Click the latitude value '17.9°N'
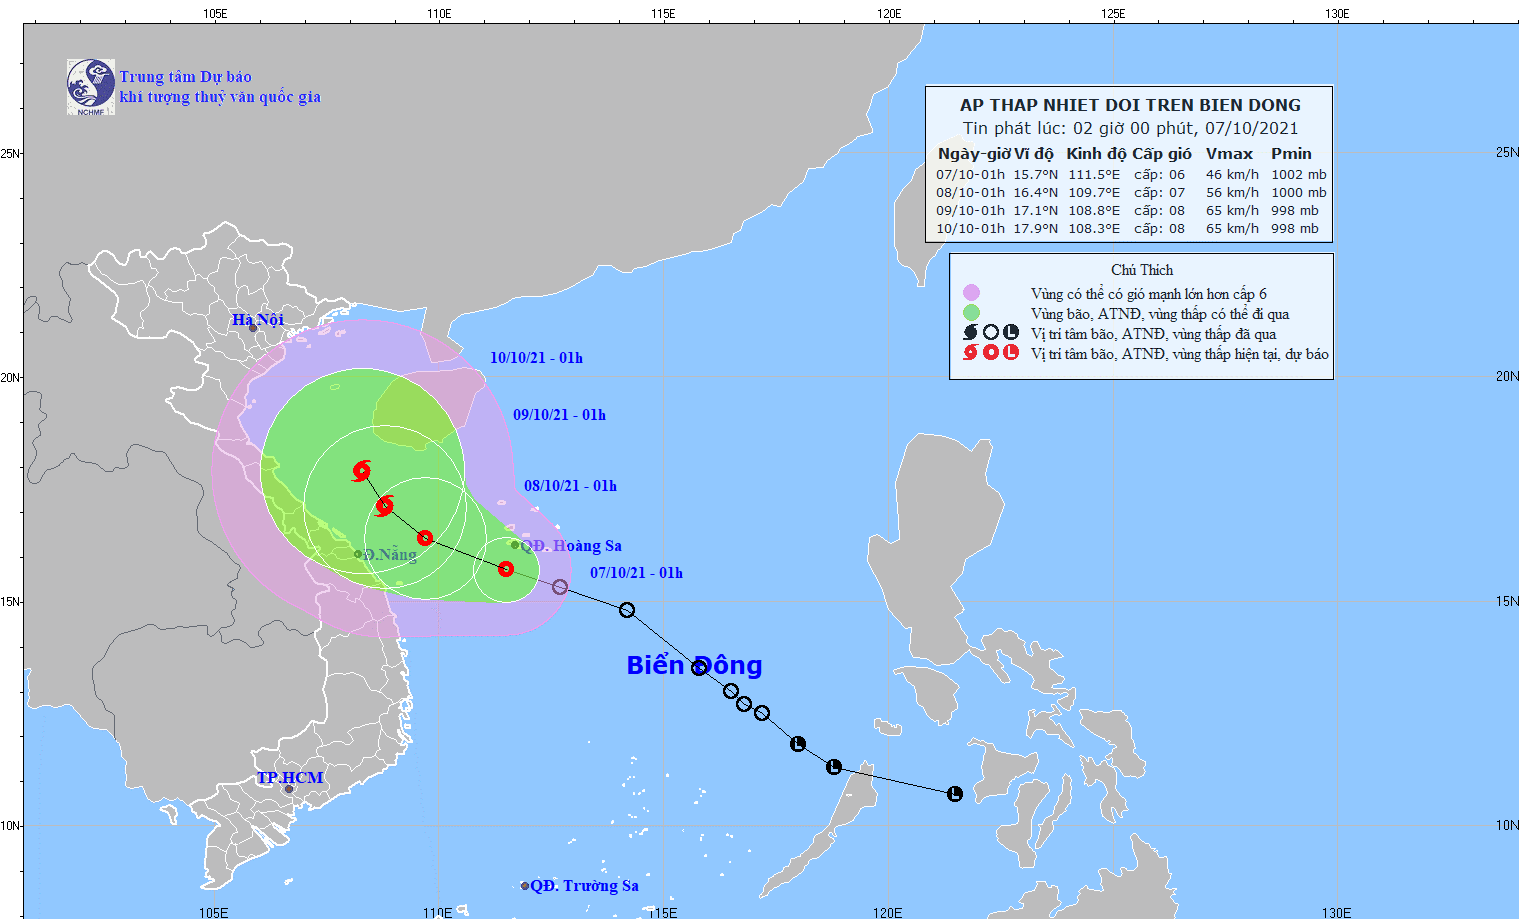The width and height of the screenshot is (1519, 919). (x=1036, y=229)
